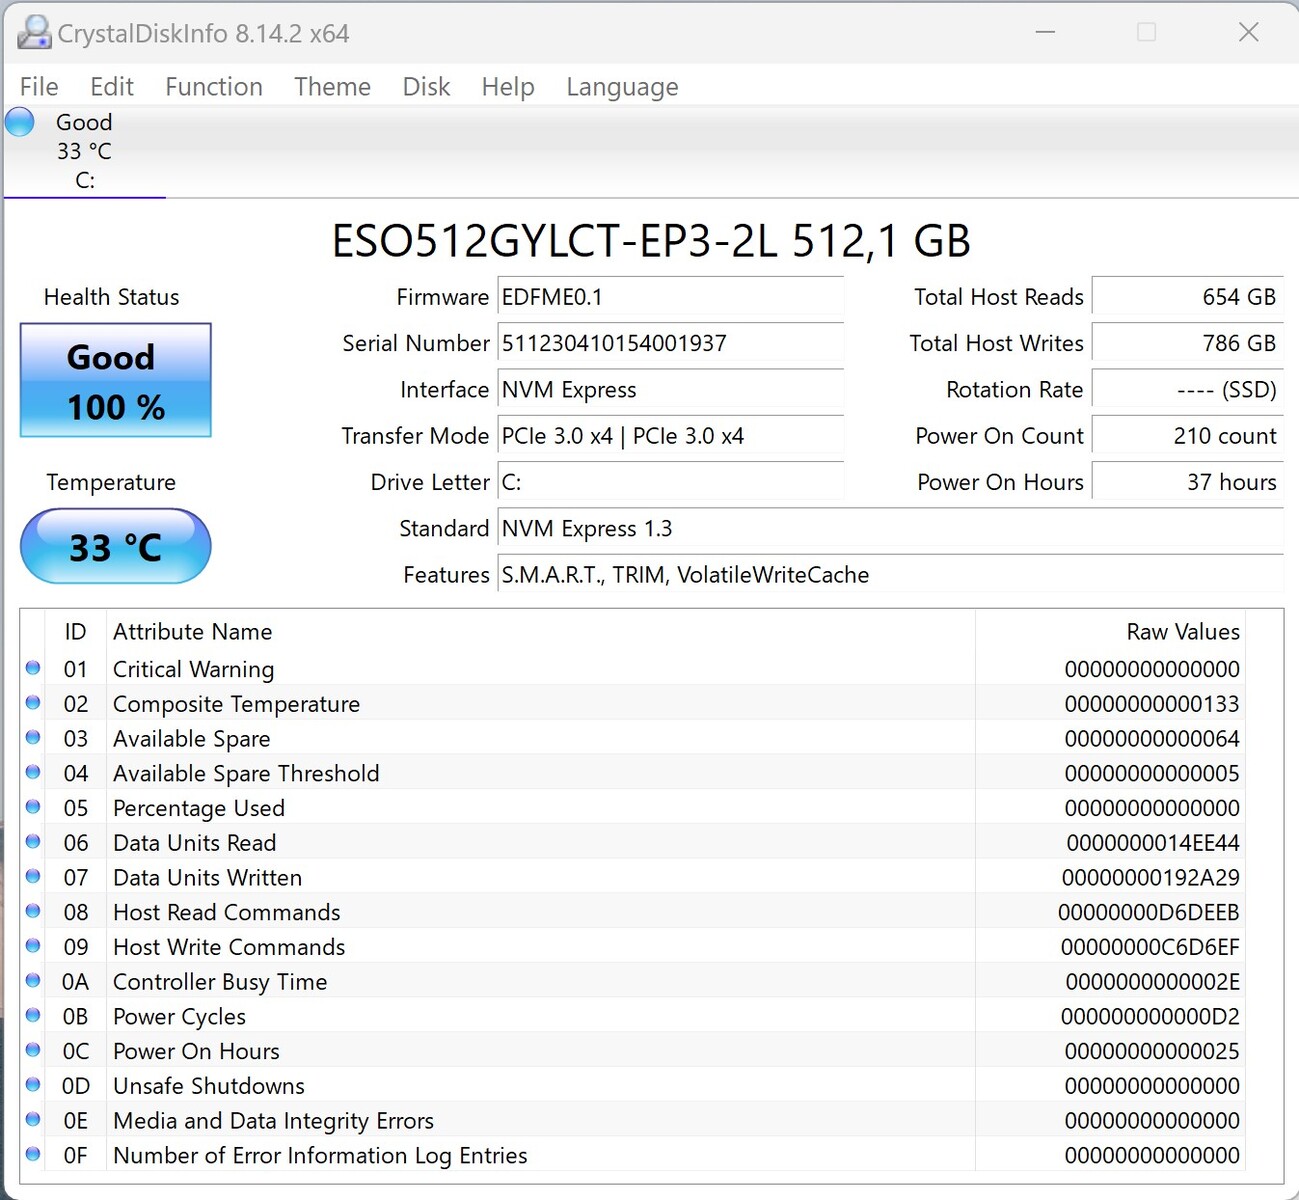Click the Power On Count value 210 count
The height and width of the screenshot is (1200, 1299).
pos(1187,436)
